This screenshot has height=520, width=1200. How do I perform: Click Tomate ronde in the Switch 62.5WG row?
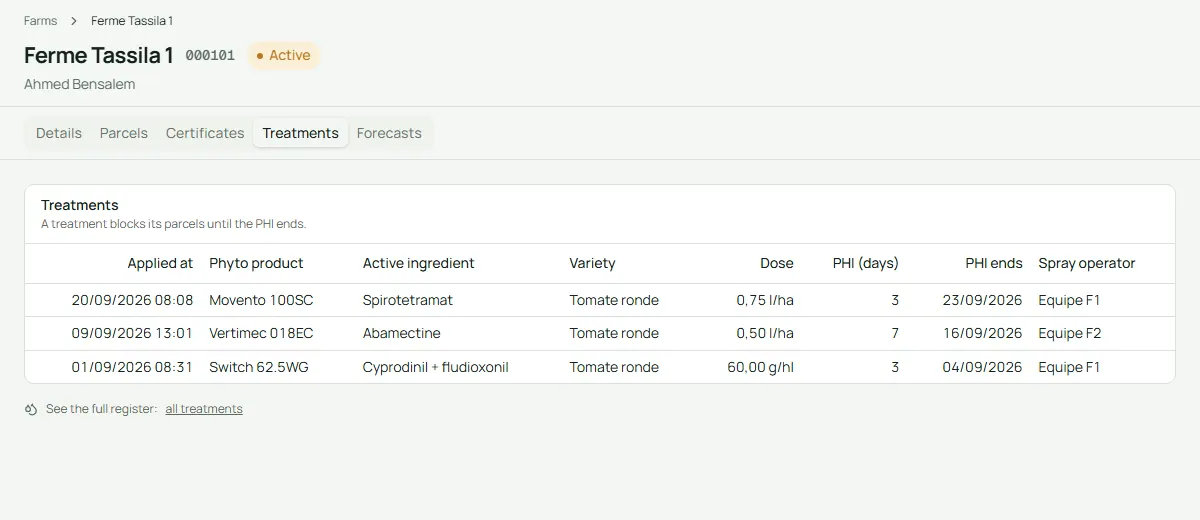[614, 367]
